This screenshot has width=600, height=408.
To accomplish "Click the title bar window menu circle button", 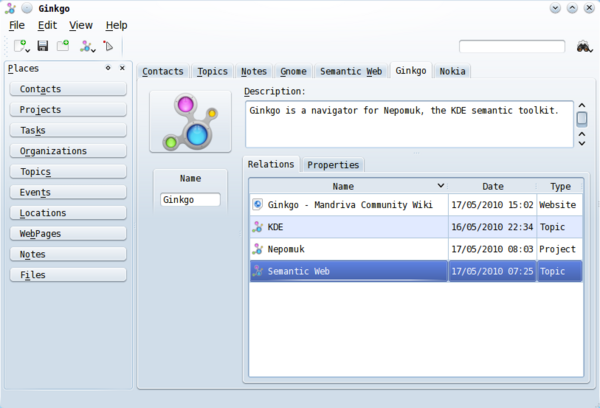I will click(27, 8).
